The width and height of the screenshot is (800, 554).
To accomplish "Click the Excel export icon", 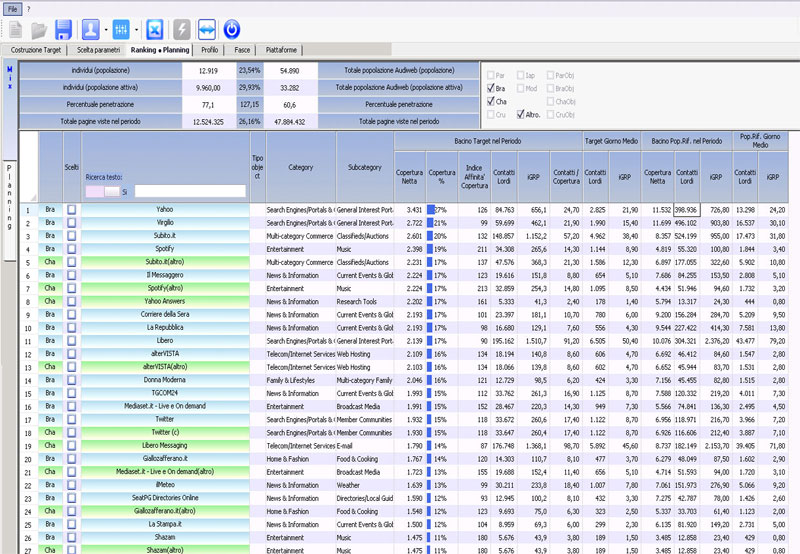I will (x=155, y=29).
